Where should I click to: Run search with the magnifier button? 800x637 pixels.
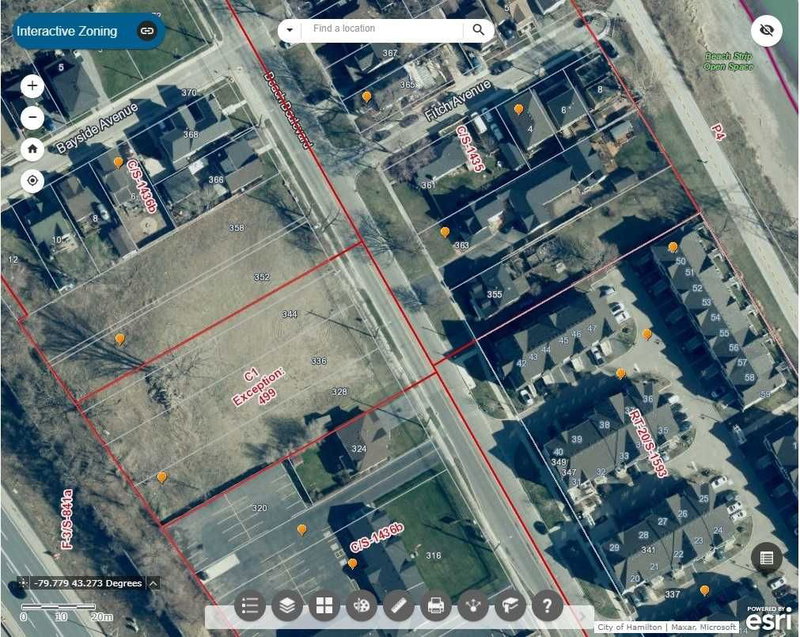pos(480,30)
